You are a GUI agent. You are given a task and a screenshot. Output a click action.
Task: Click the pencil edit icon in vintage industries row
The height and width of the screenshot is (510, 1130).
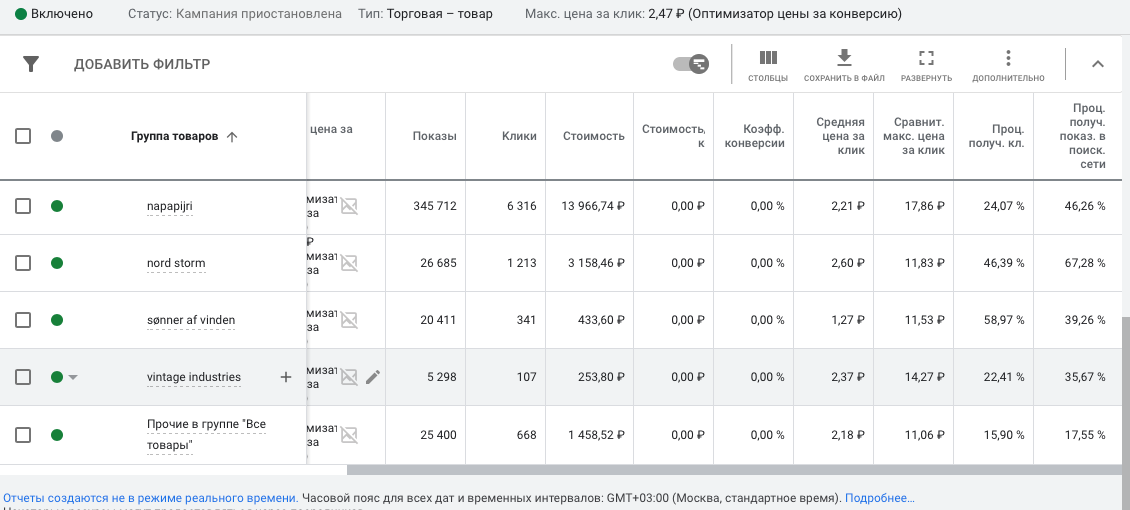pyautogui.click(x=373, y=377)
